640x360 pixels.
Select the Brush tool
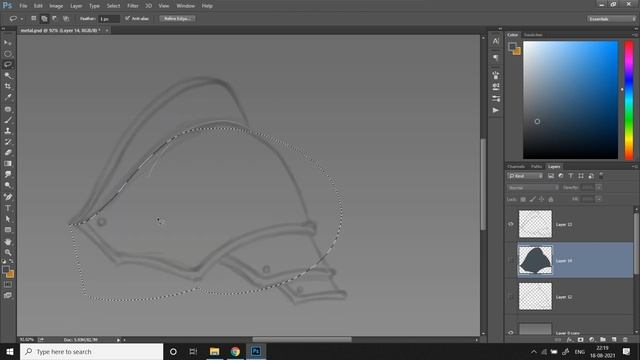pyautogui.click(x=8, y=120)
